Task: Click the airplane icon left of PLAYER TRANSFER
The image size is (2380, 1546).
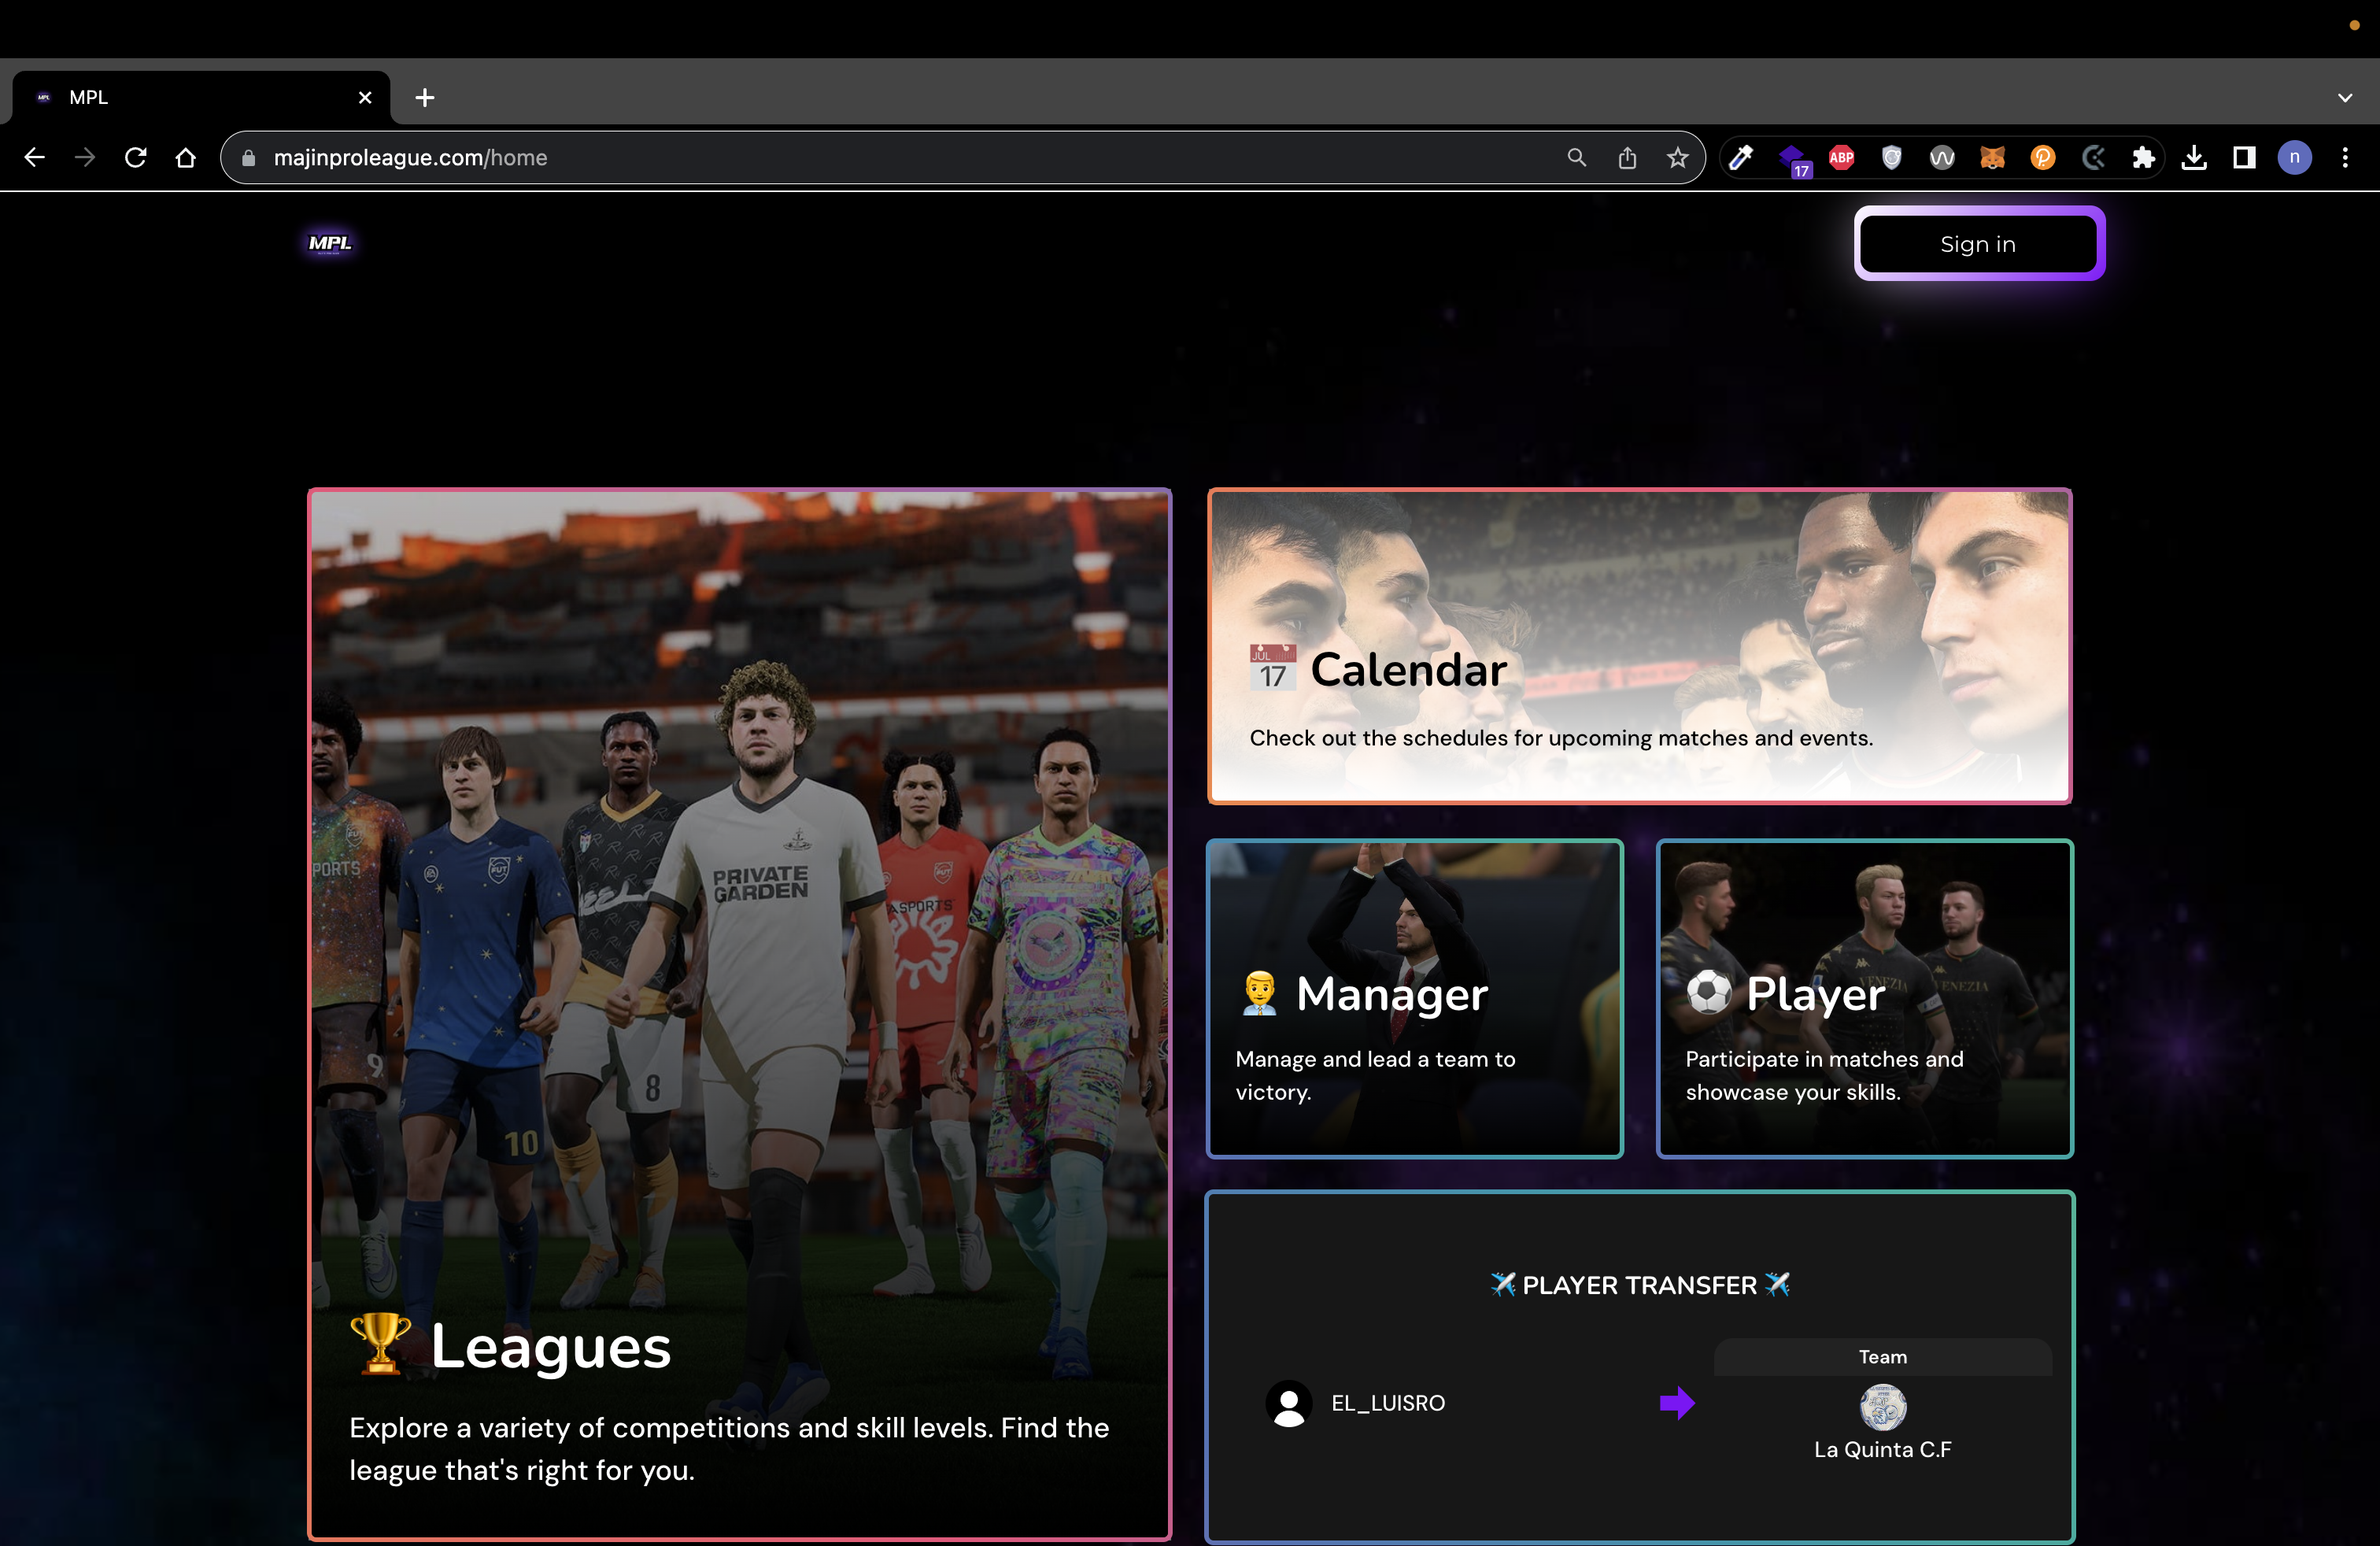Action: tap(1502, 1284)
